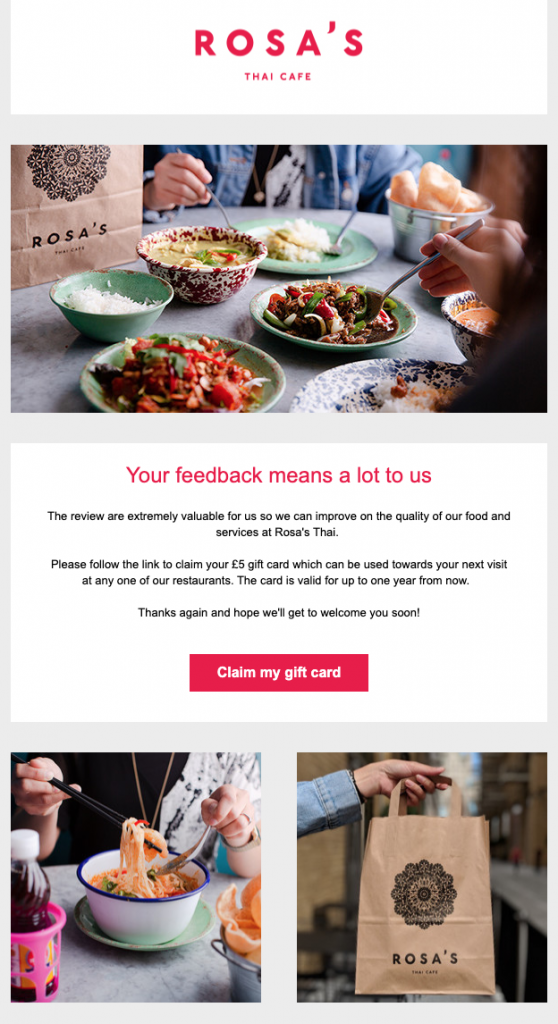558x1024 pixels.
Task: Click the paragraph about the £5 gift card
Action: [x=279, y=572]
